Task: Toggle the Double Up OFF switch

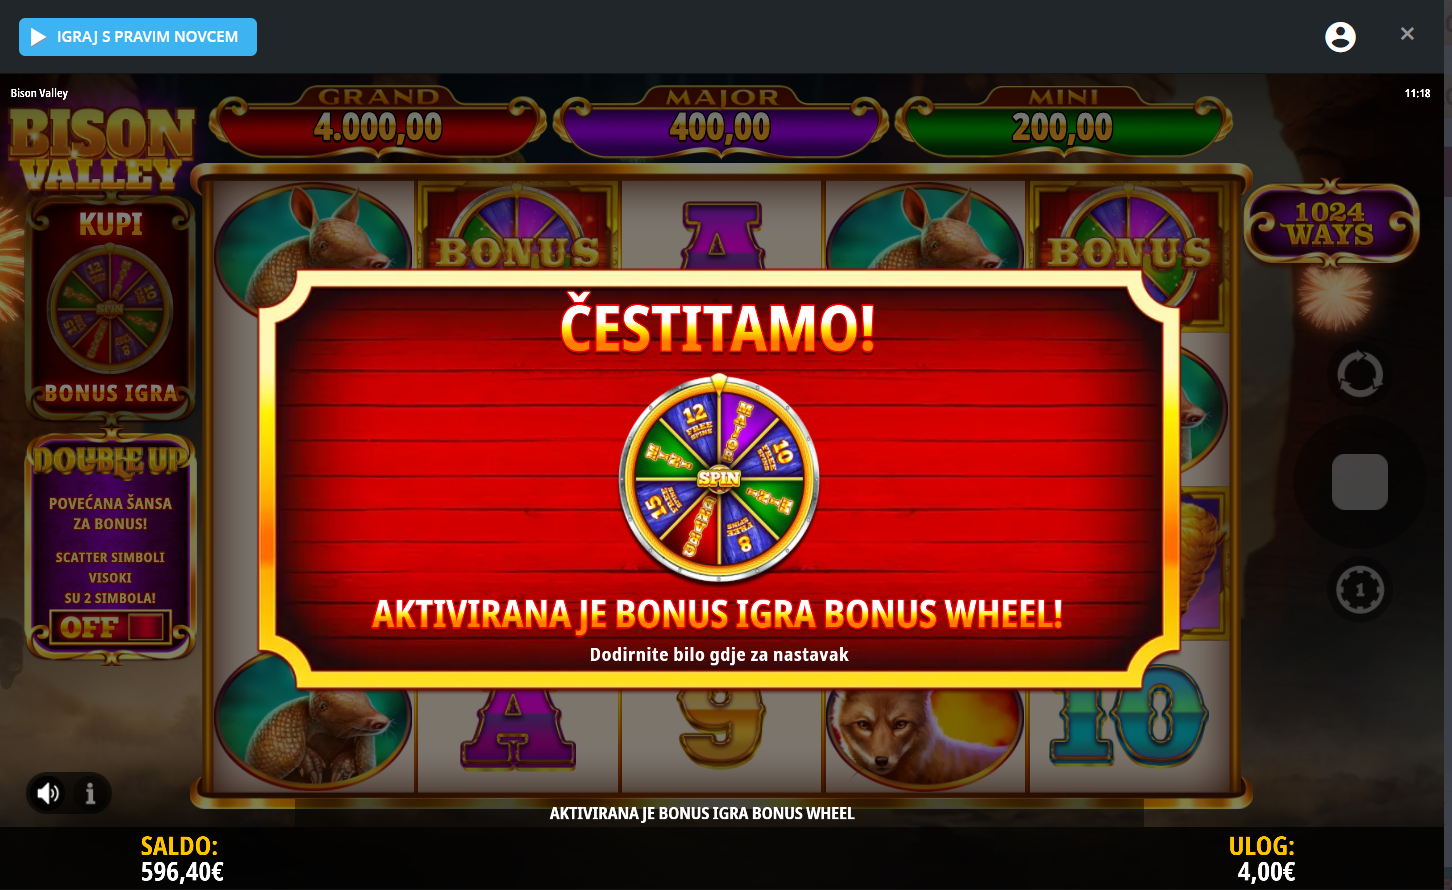Action: click(x=110, y=628)
